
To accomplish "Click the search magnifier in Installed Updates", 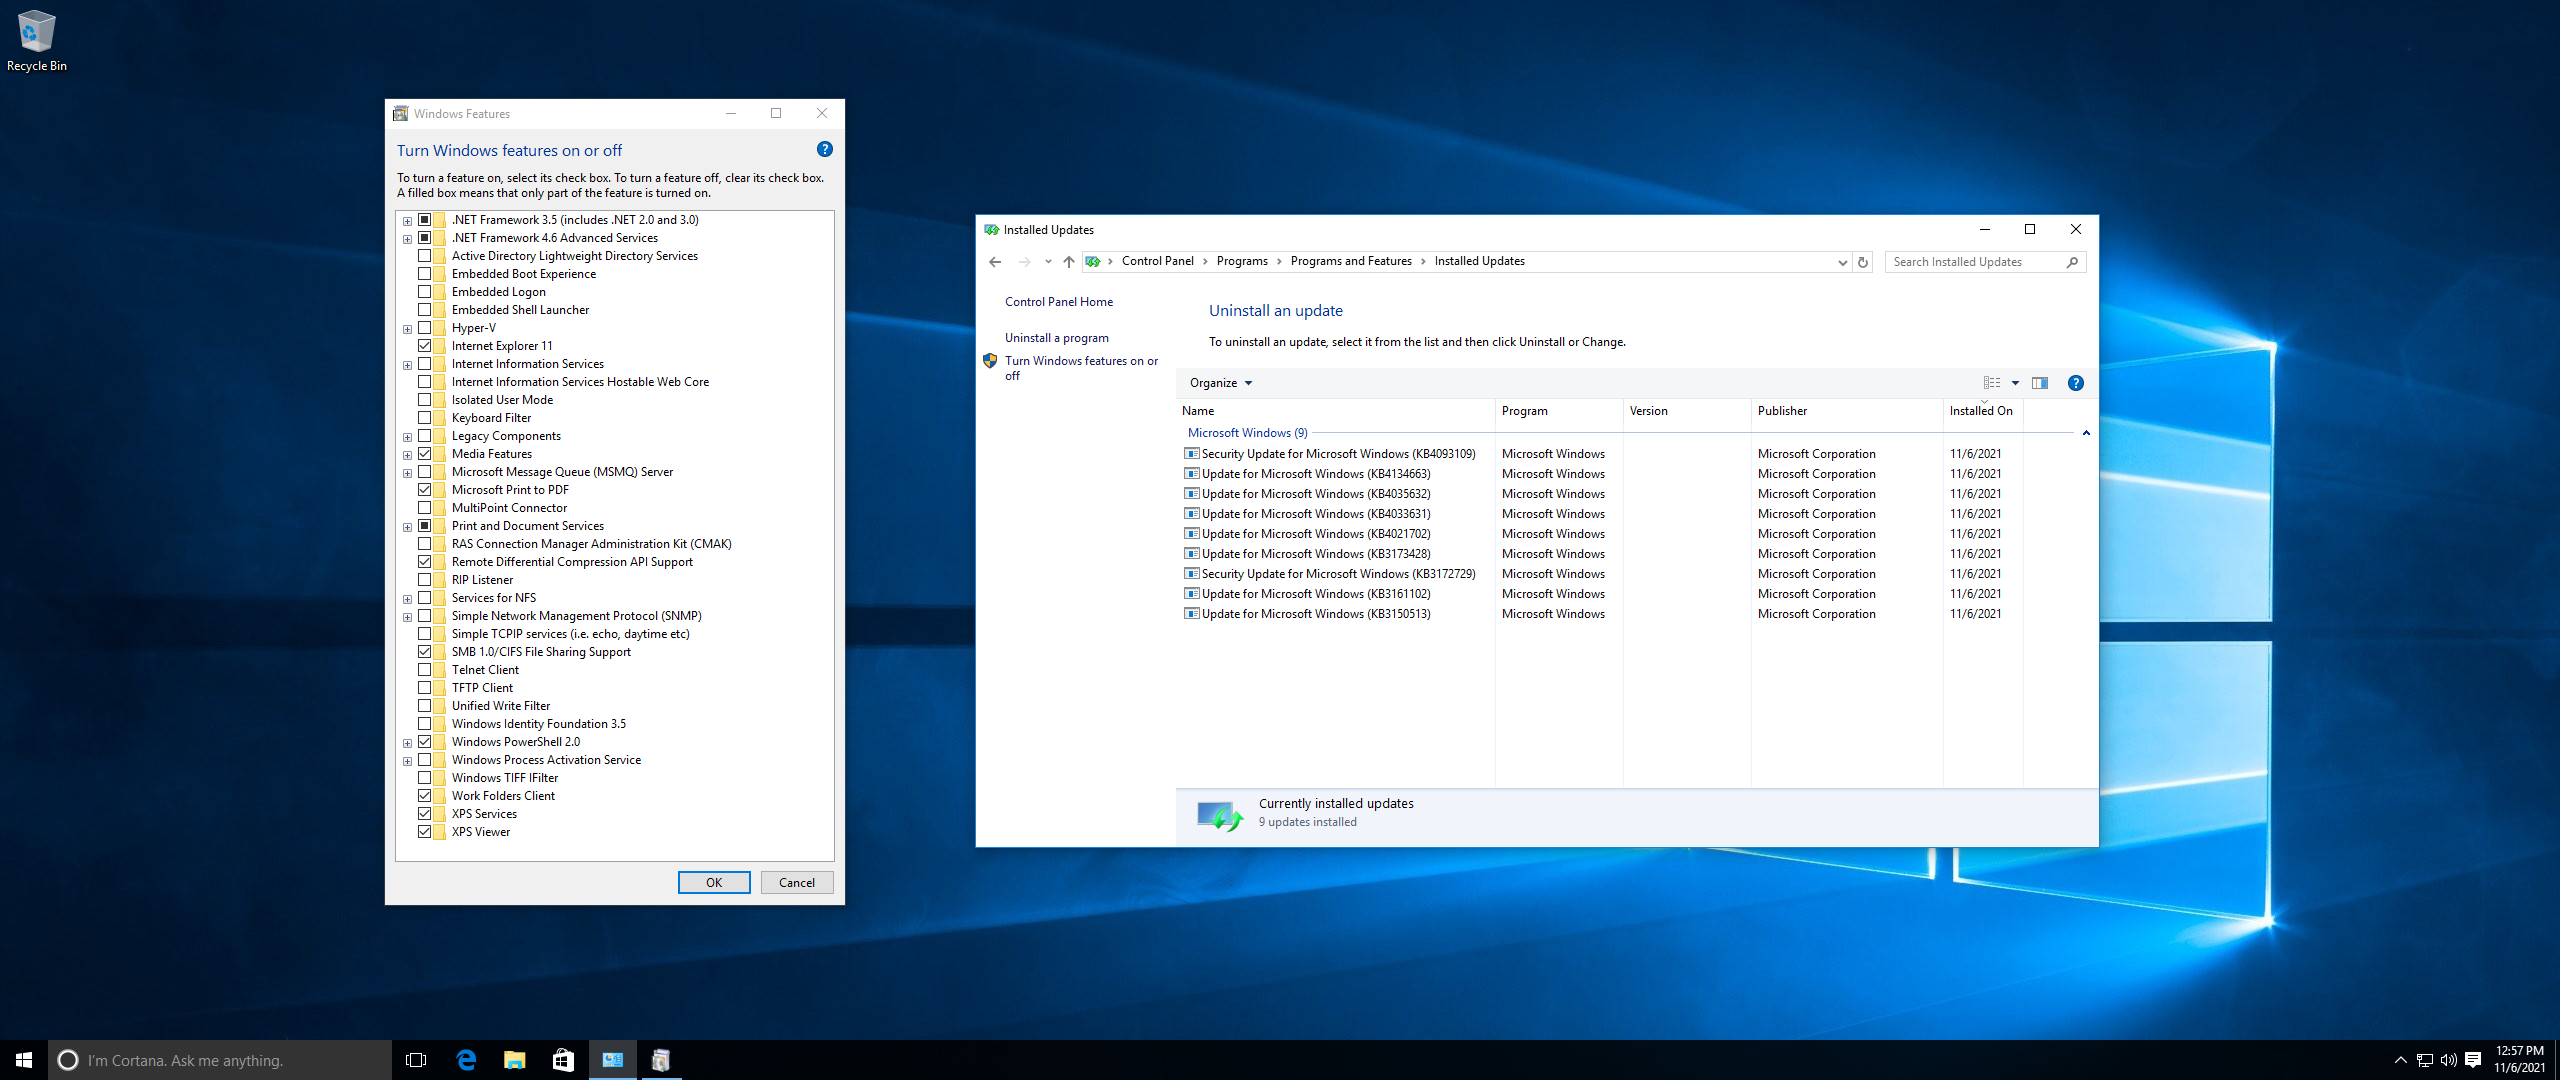I will [x=2073, y=262].
